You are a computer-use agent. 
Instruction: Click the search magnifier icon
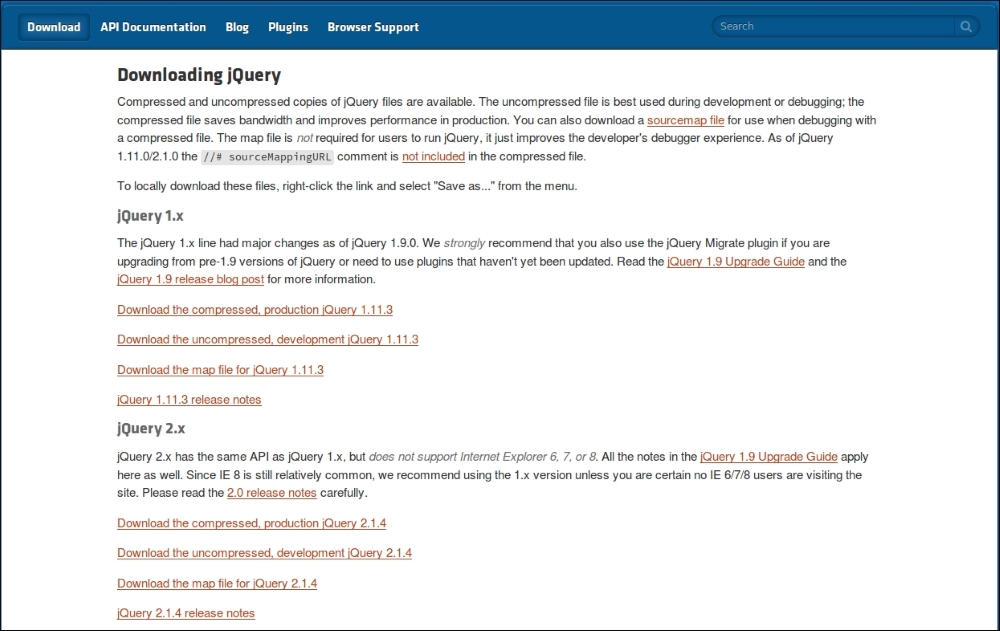pos(966,26)
